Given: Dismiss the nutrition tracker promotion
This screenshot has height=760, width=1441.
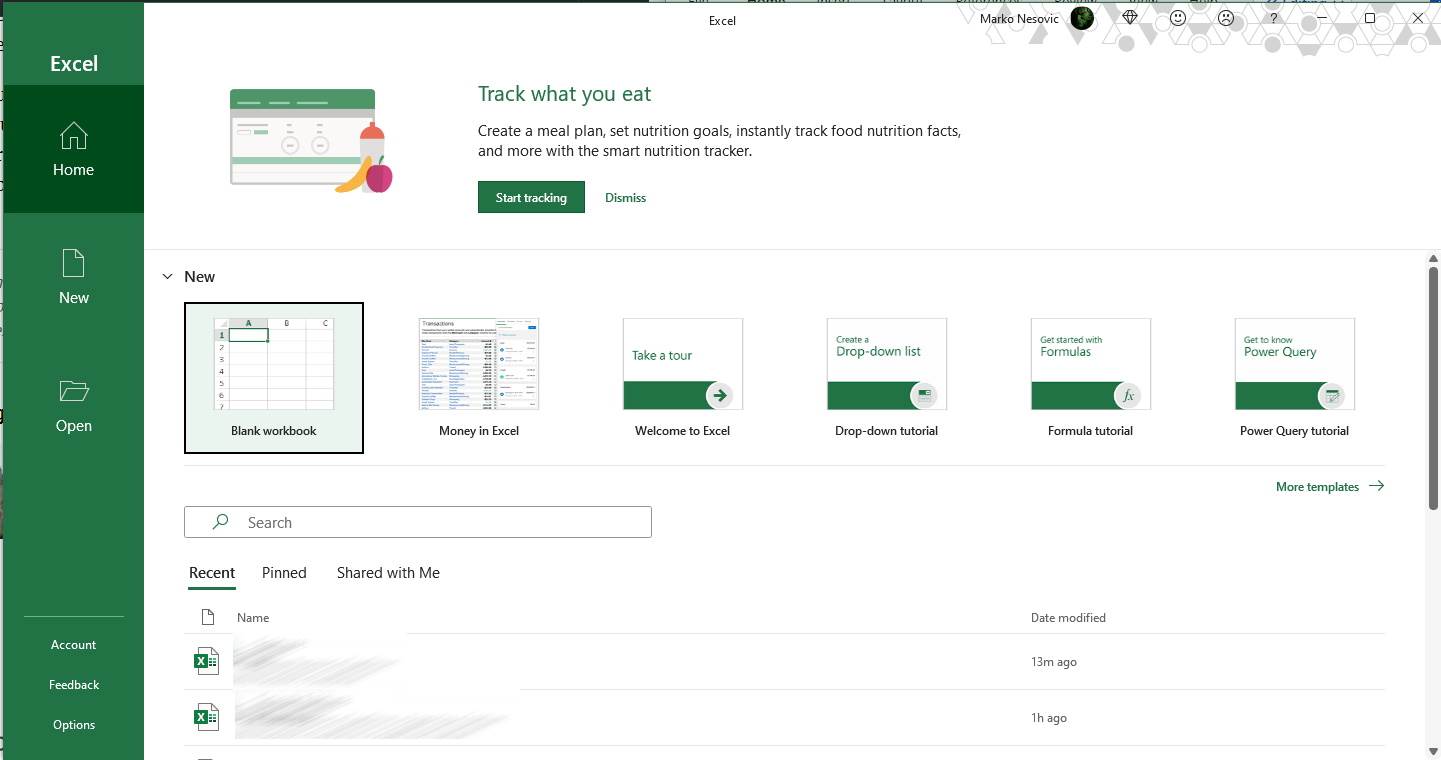Looking at the screenshot, I should (625, 197).
